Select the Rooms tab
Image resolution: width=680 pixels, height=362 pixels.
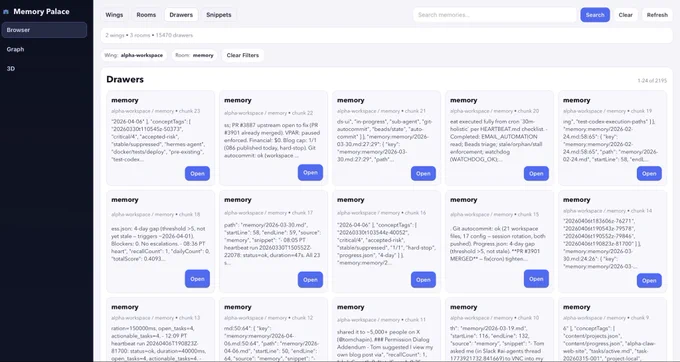[146, 15]
